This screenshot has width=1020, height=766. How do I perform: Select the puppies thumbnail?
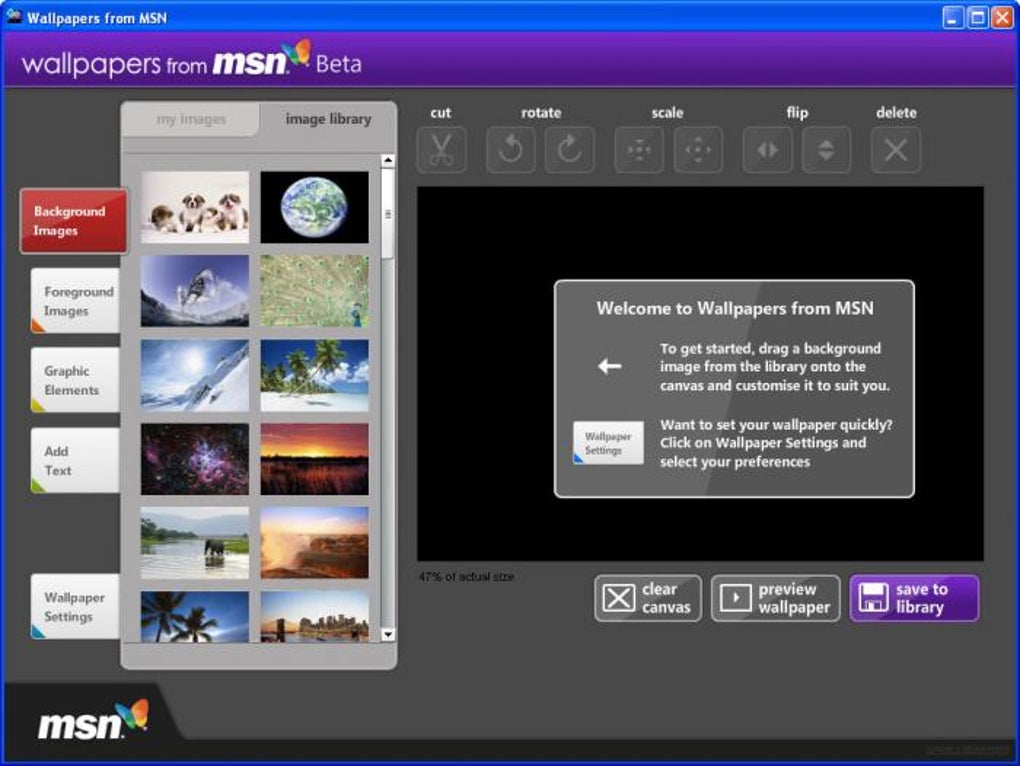pyautogui.click(x=195, y=207)
